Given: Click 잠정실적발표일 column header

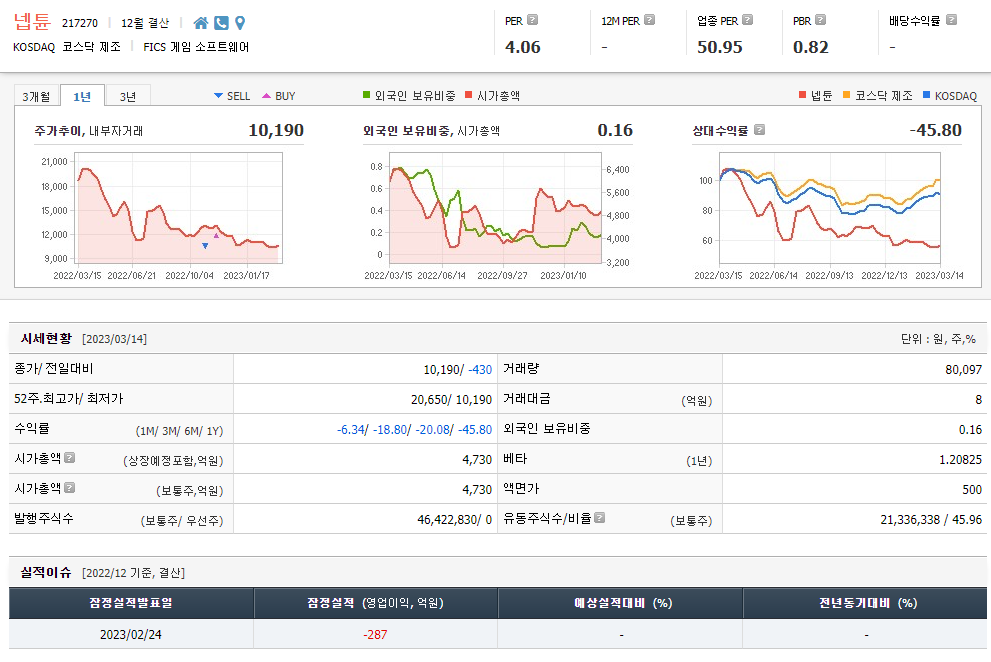Looking at the screenshot, I should (x=131, y=603).
